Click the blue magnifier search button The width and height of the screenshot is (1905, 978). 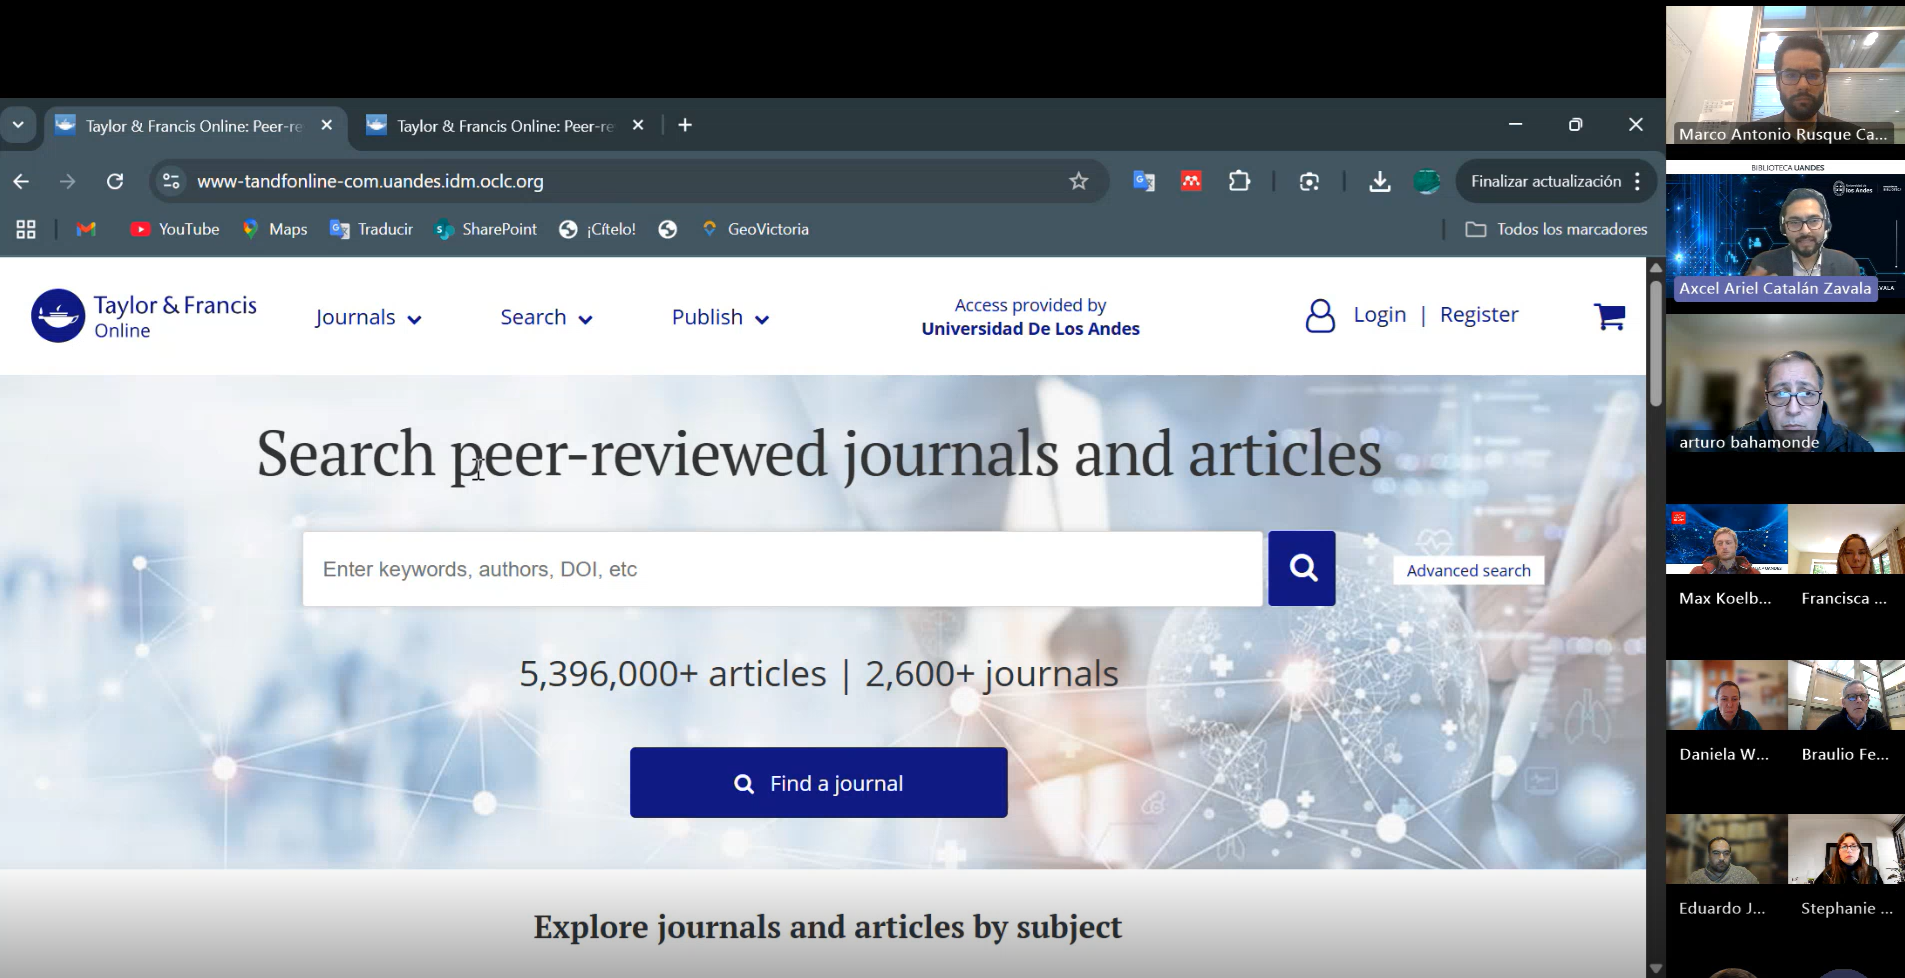coord(1302,568)
